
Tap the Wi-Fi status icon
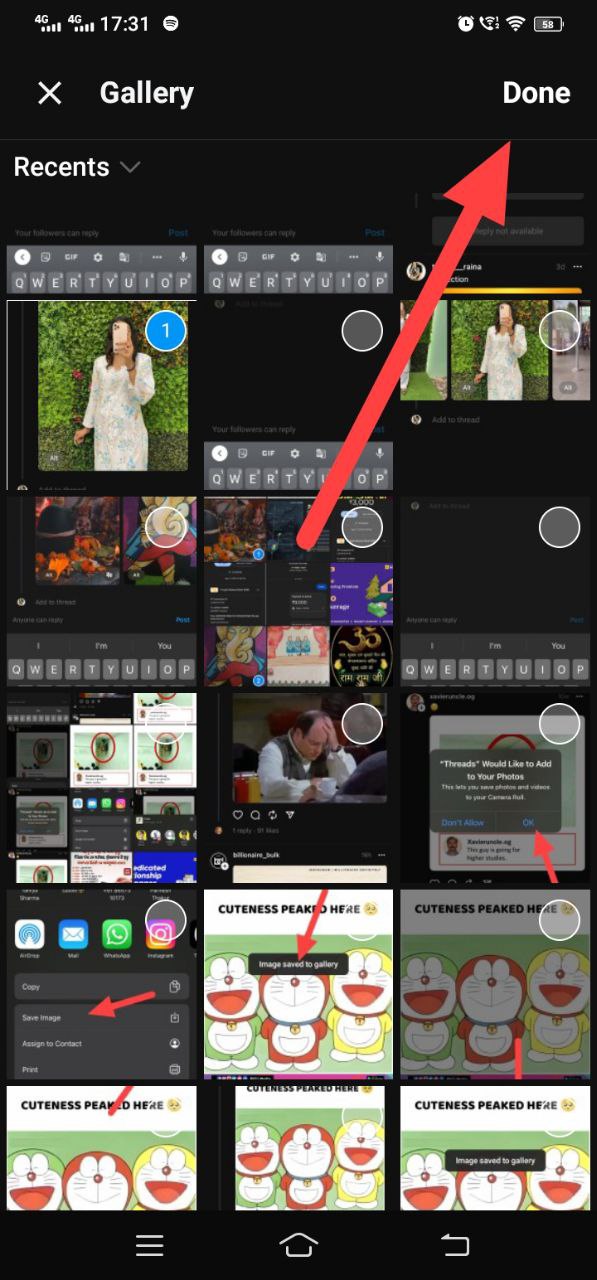pos(516,24)
